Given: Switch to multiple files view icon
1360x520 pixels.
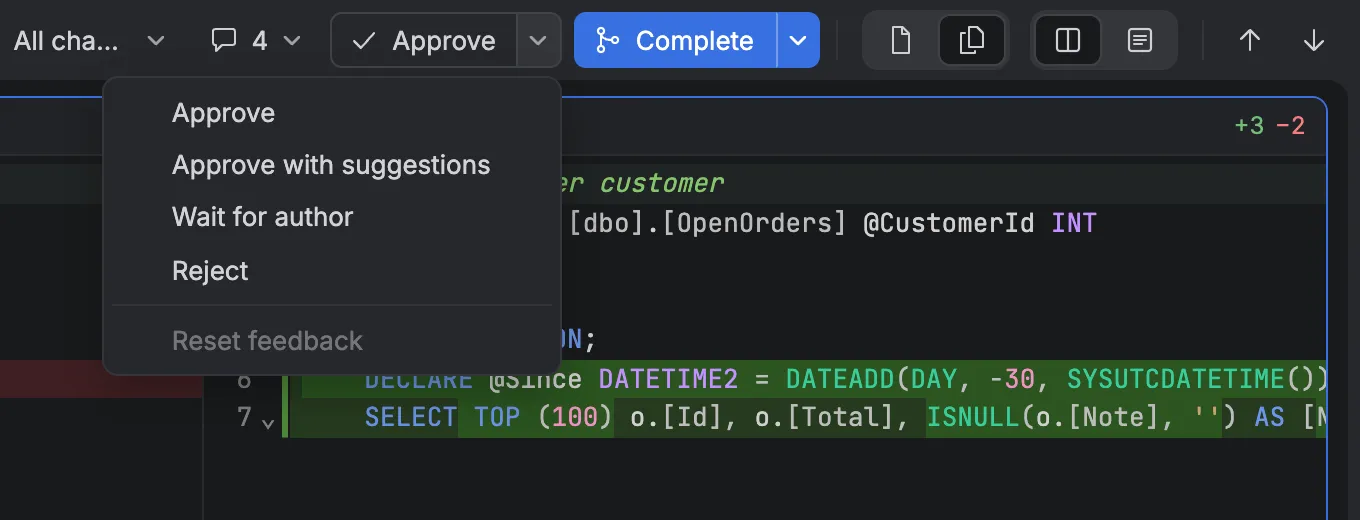Looking at the screenshot, I should coord(971,41).
